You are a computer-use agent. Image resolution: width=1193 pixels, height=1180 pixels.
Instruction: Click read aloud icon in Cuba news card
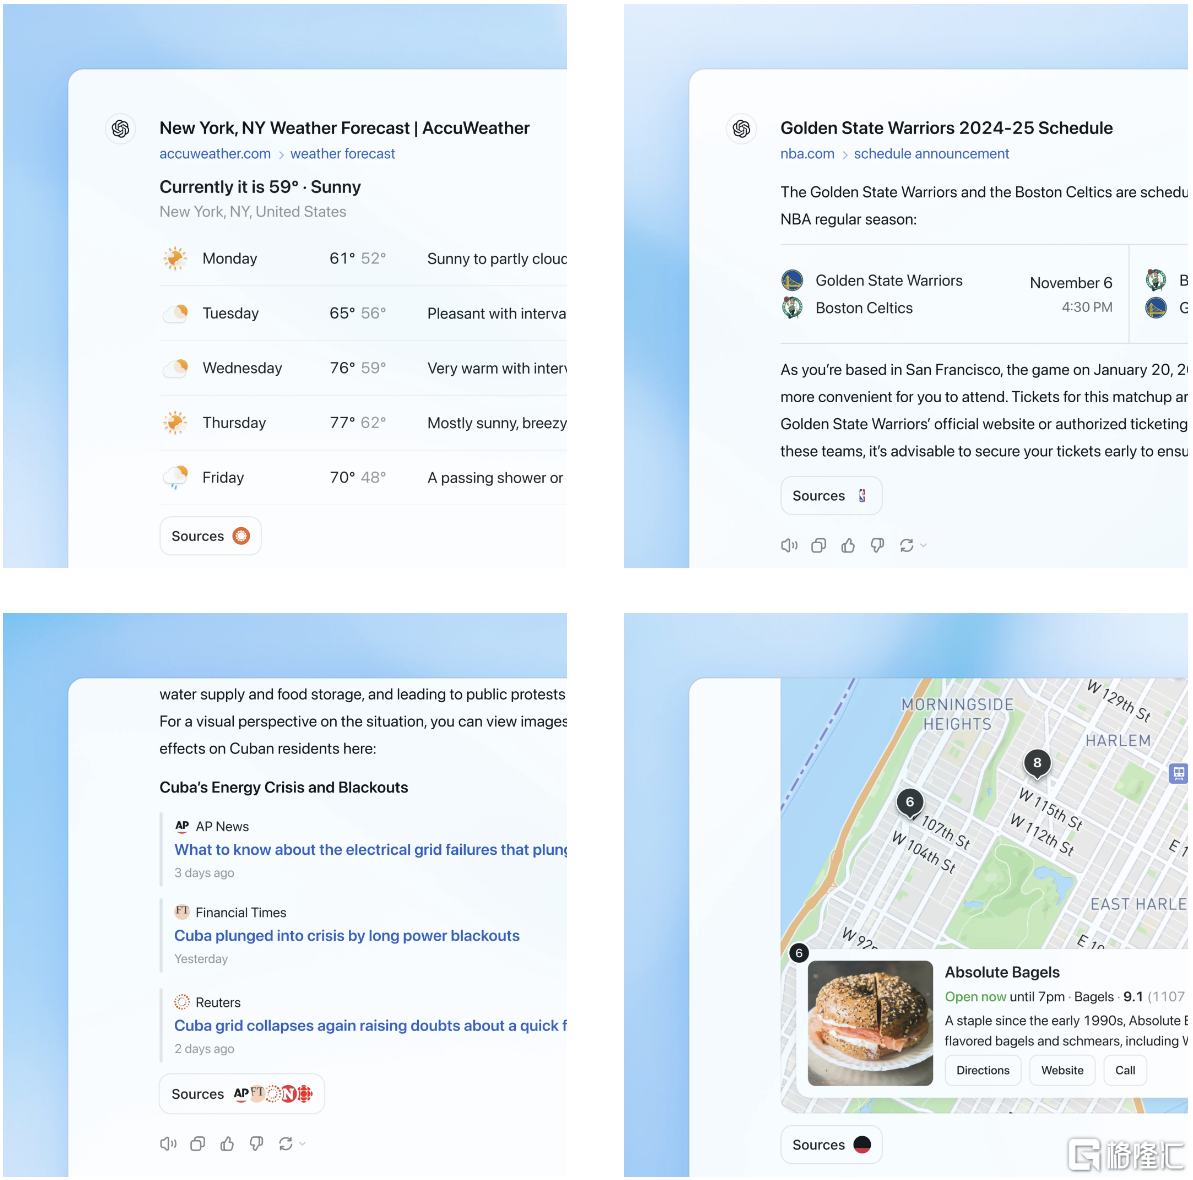coord(168,1143)
